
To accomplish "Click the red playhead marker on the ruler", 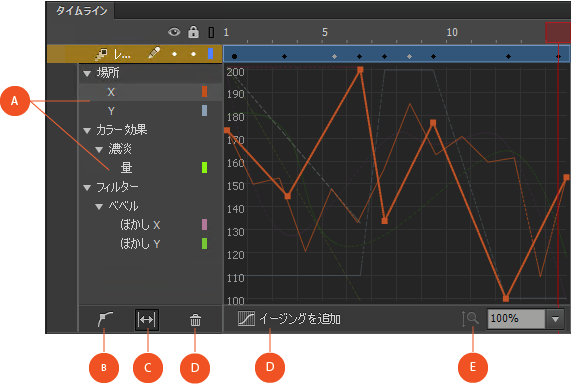I will tap(558, 32).
